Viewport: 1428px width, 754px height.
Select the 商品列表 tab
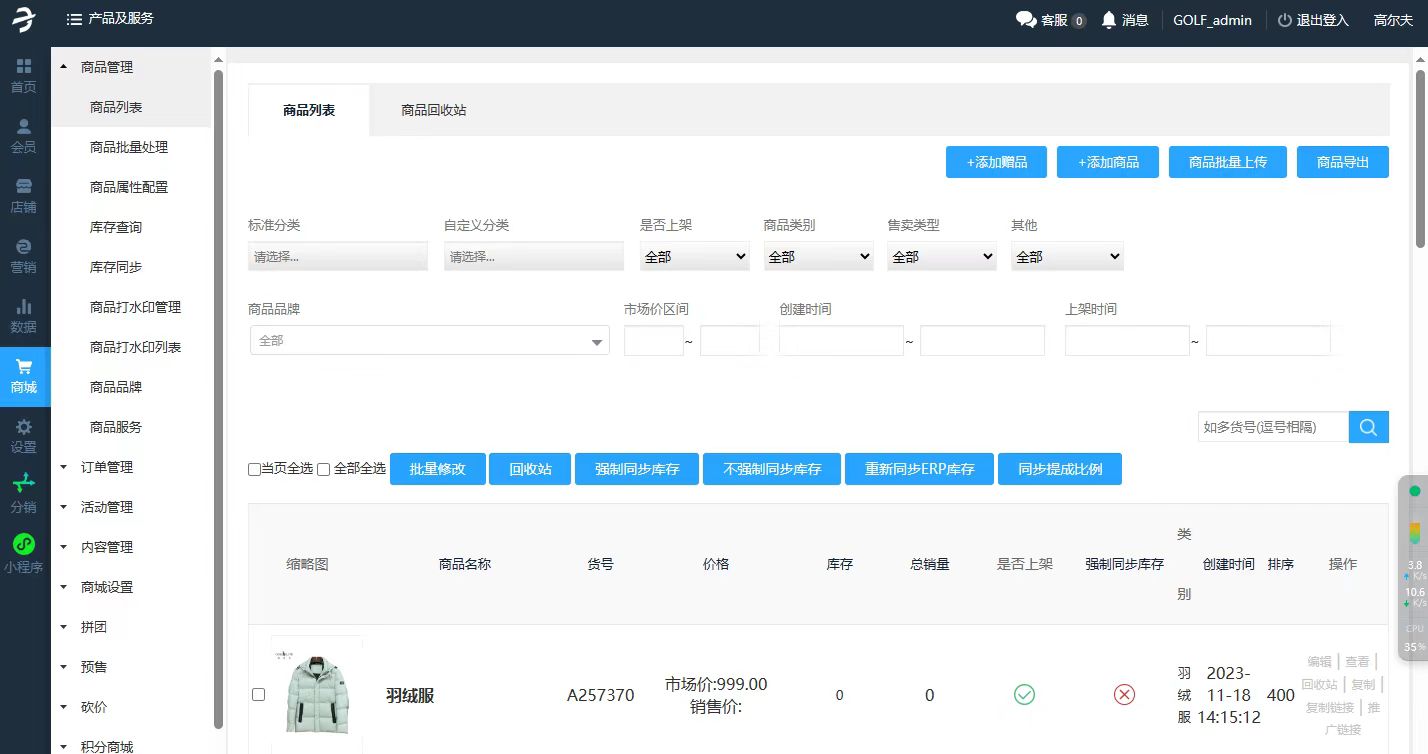(309, 110)
